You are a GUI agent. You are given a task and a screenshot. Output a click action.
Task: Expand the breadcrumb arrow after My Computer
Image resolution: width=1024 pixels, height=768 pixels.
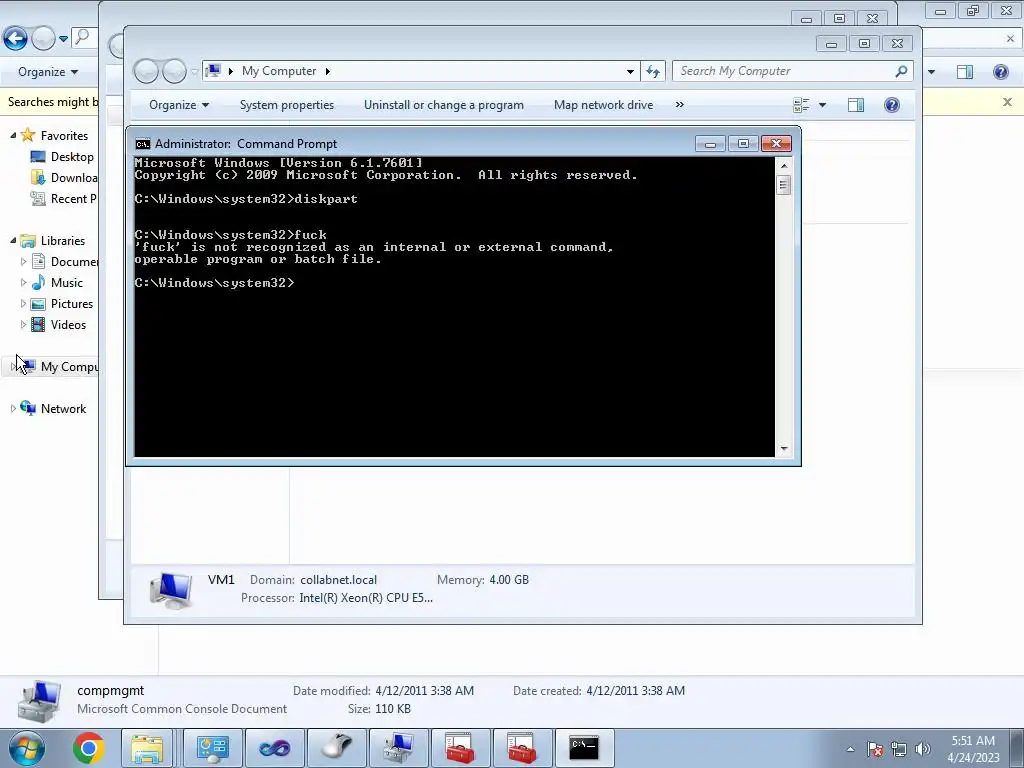pos(327,71)
